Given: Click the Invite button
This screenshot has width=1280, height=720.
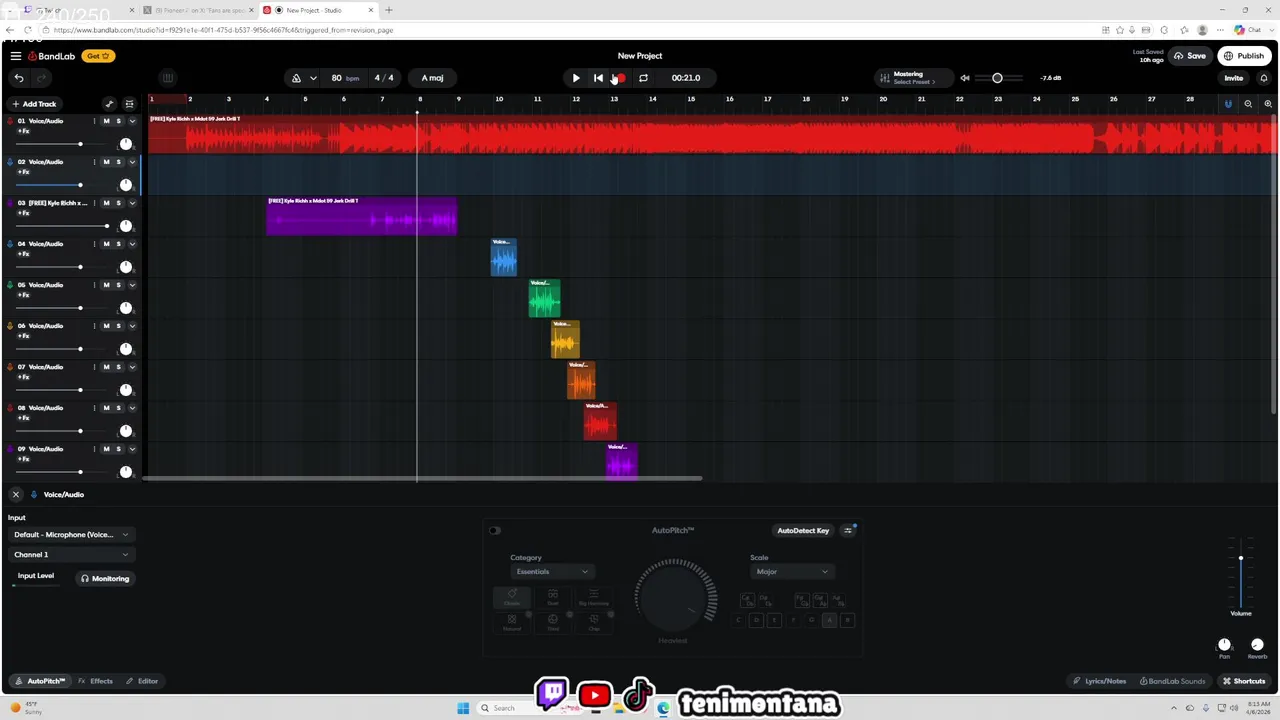Looking at the screenshot, I should (1234, 78).
